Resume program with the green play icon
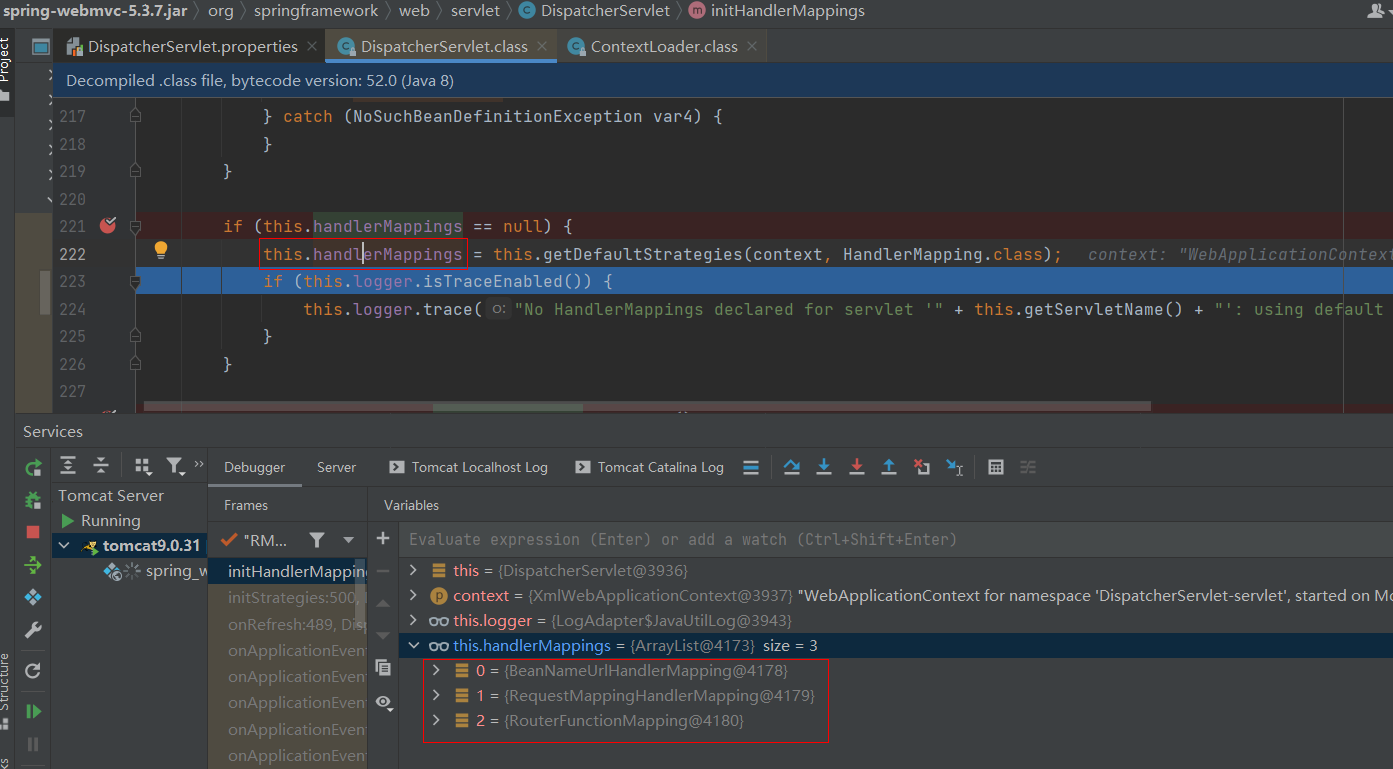This screenshot has width=1393, height=769. click(x=33, y=711)
